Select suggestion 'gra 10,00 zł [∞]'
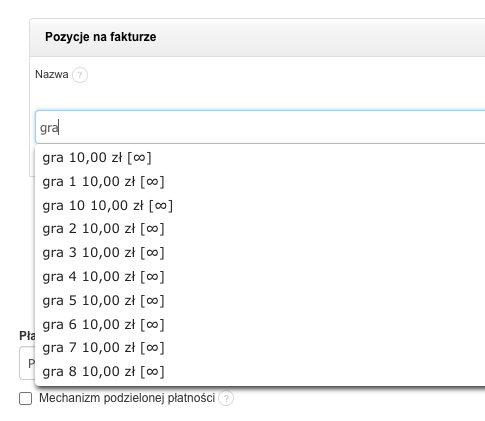This screenshot has width=485, height=421. 260,158
